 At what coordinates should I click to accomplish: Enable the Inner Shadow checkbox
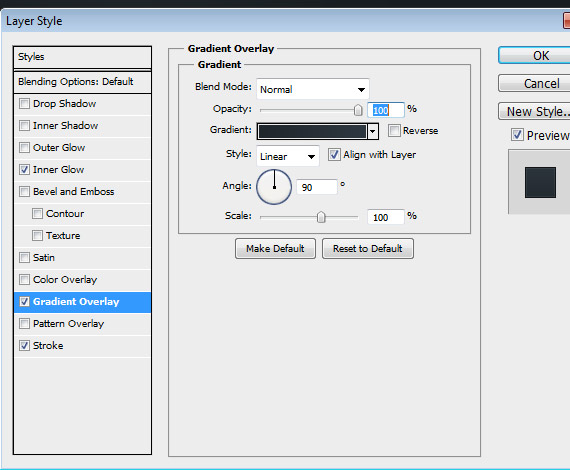[x=24, y=126]
